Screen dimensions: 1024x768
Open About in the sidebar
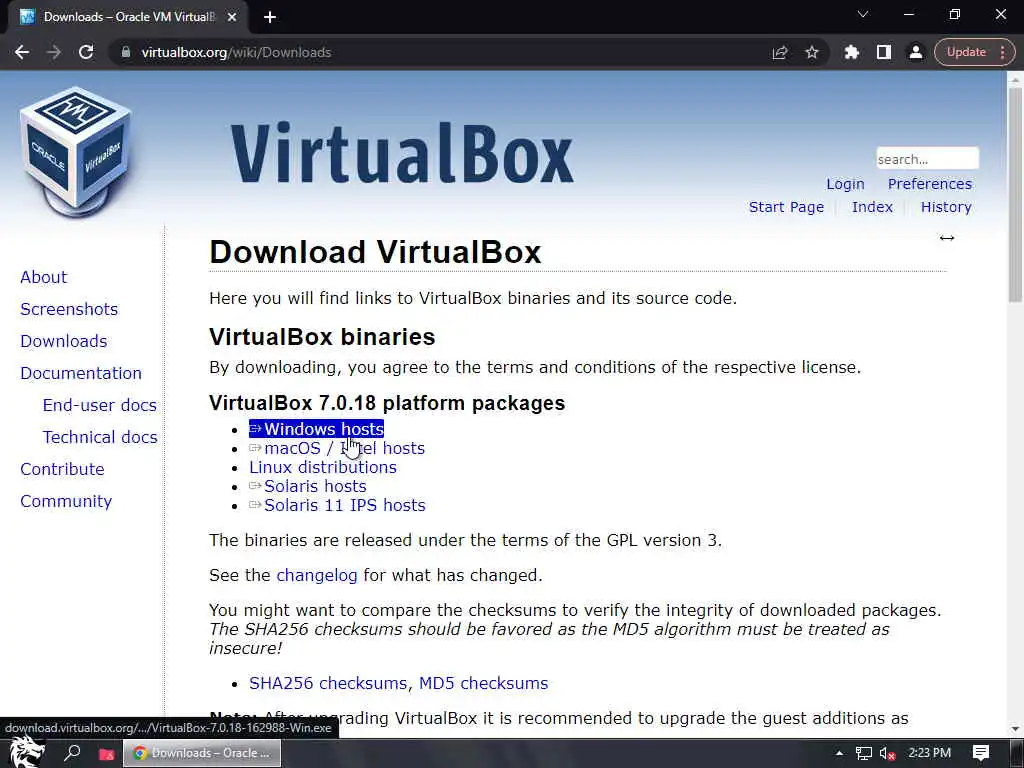coord(43,277)
